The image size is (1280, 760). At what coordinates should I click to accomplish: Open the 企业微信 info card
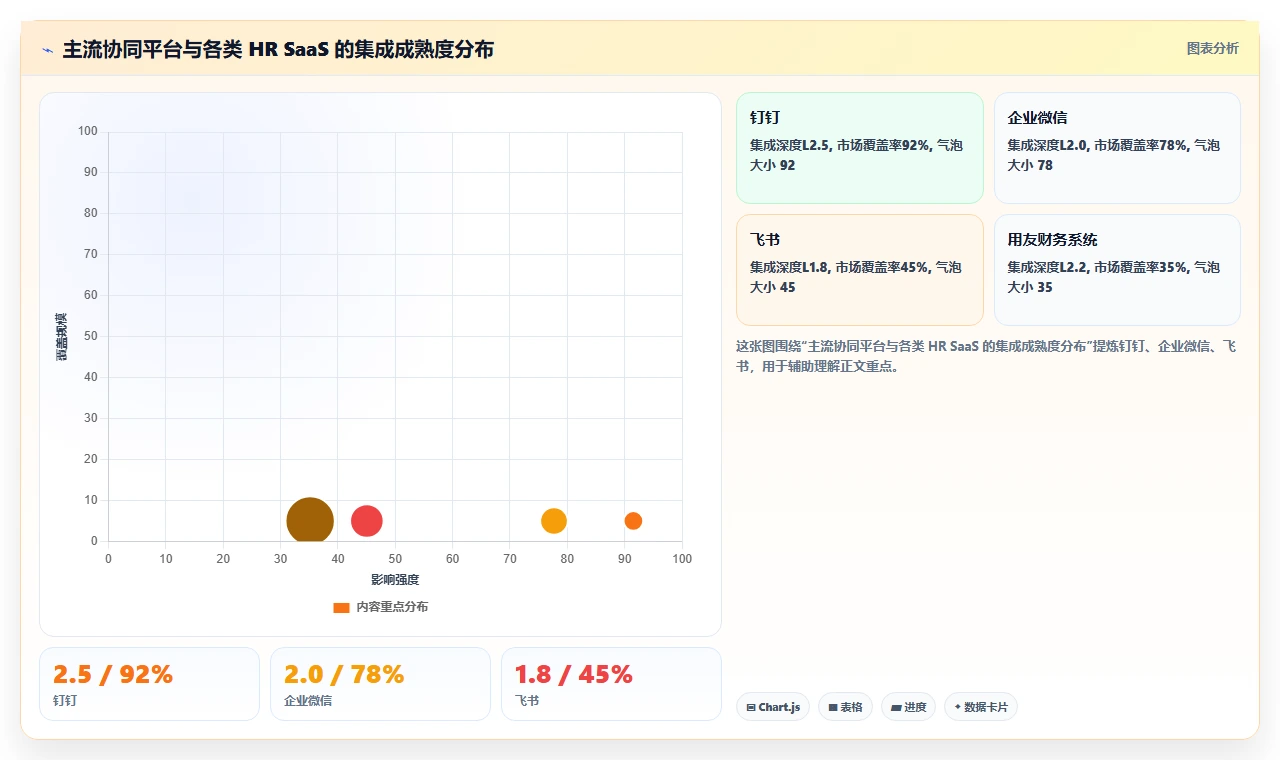point(1117,148)
